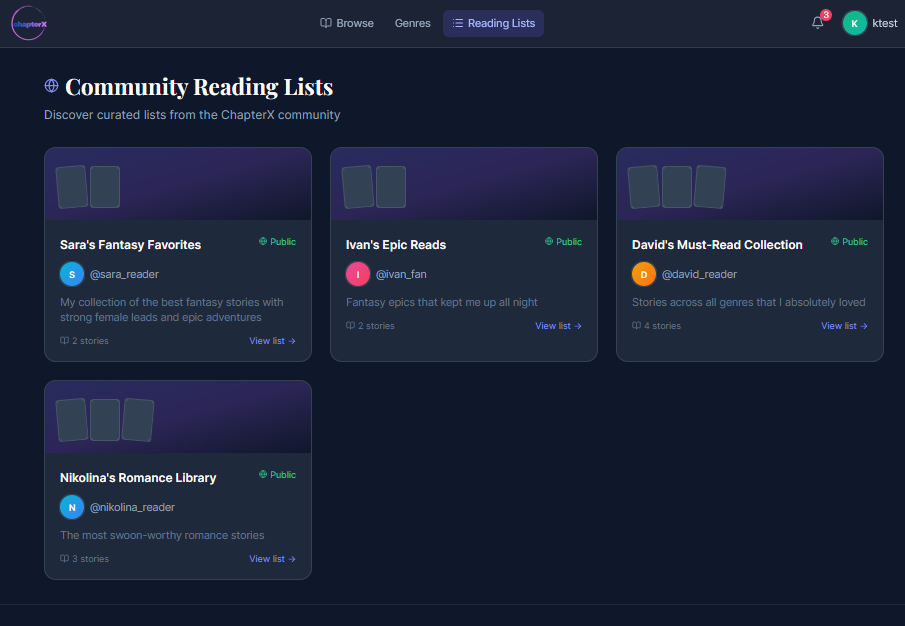Image resolution: width=905 pixels, height=626 pixels.
Task: Open the Nikolina's Romance Library title
Action: tap(138, 478)
